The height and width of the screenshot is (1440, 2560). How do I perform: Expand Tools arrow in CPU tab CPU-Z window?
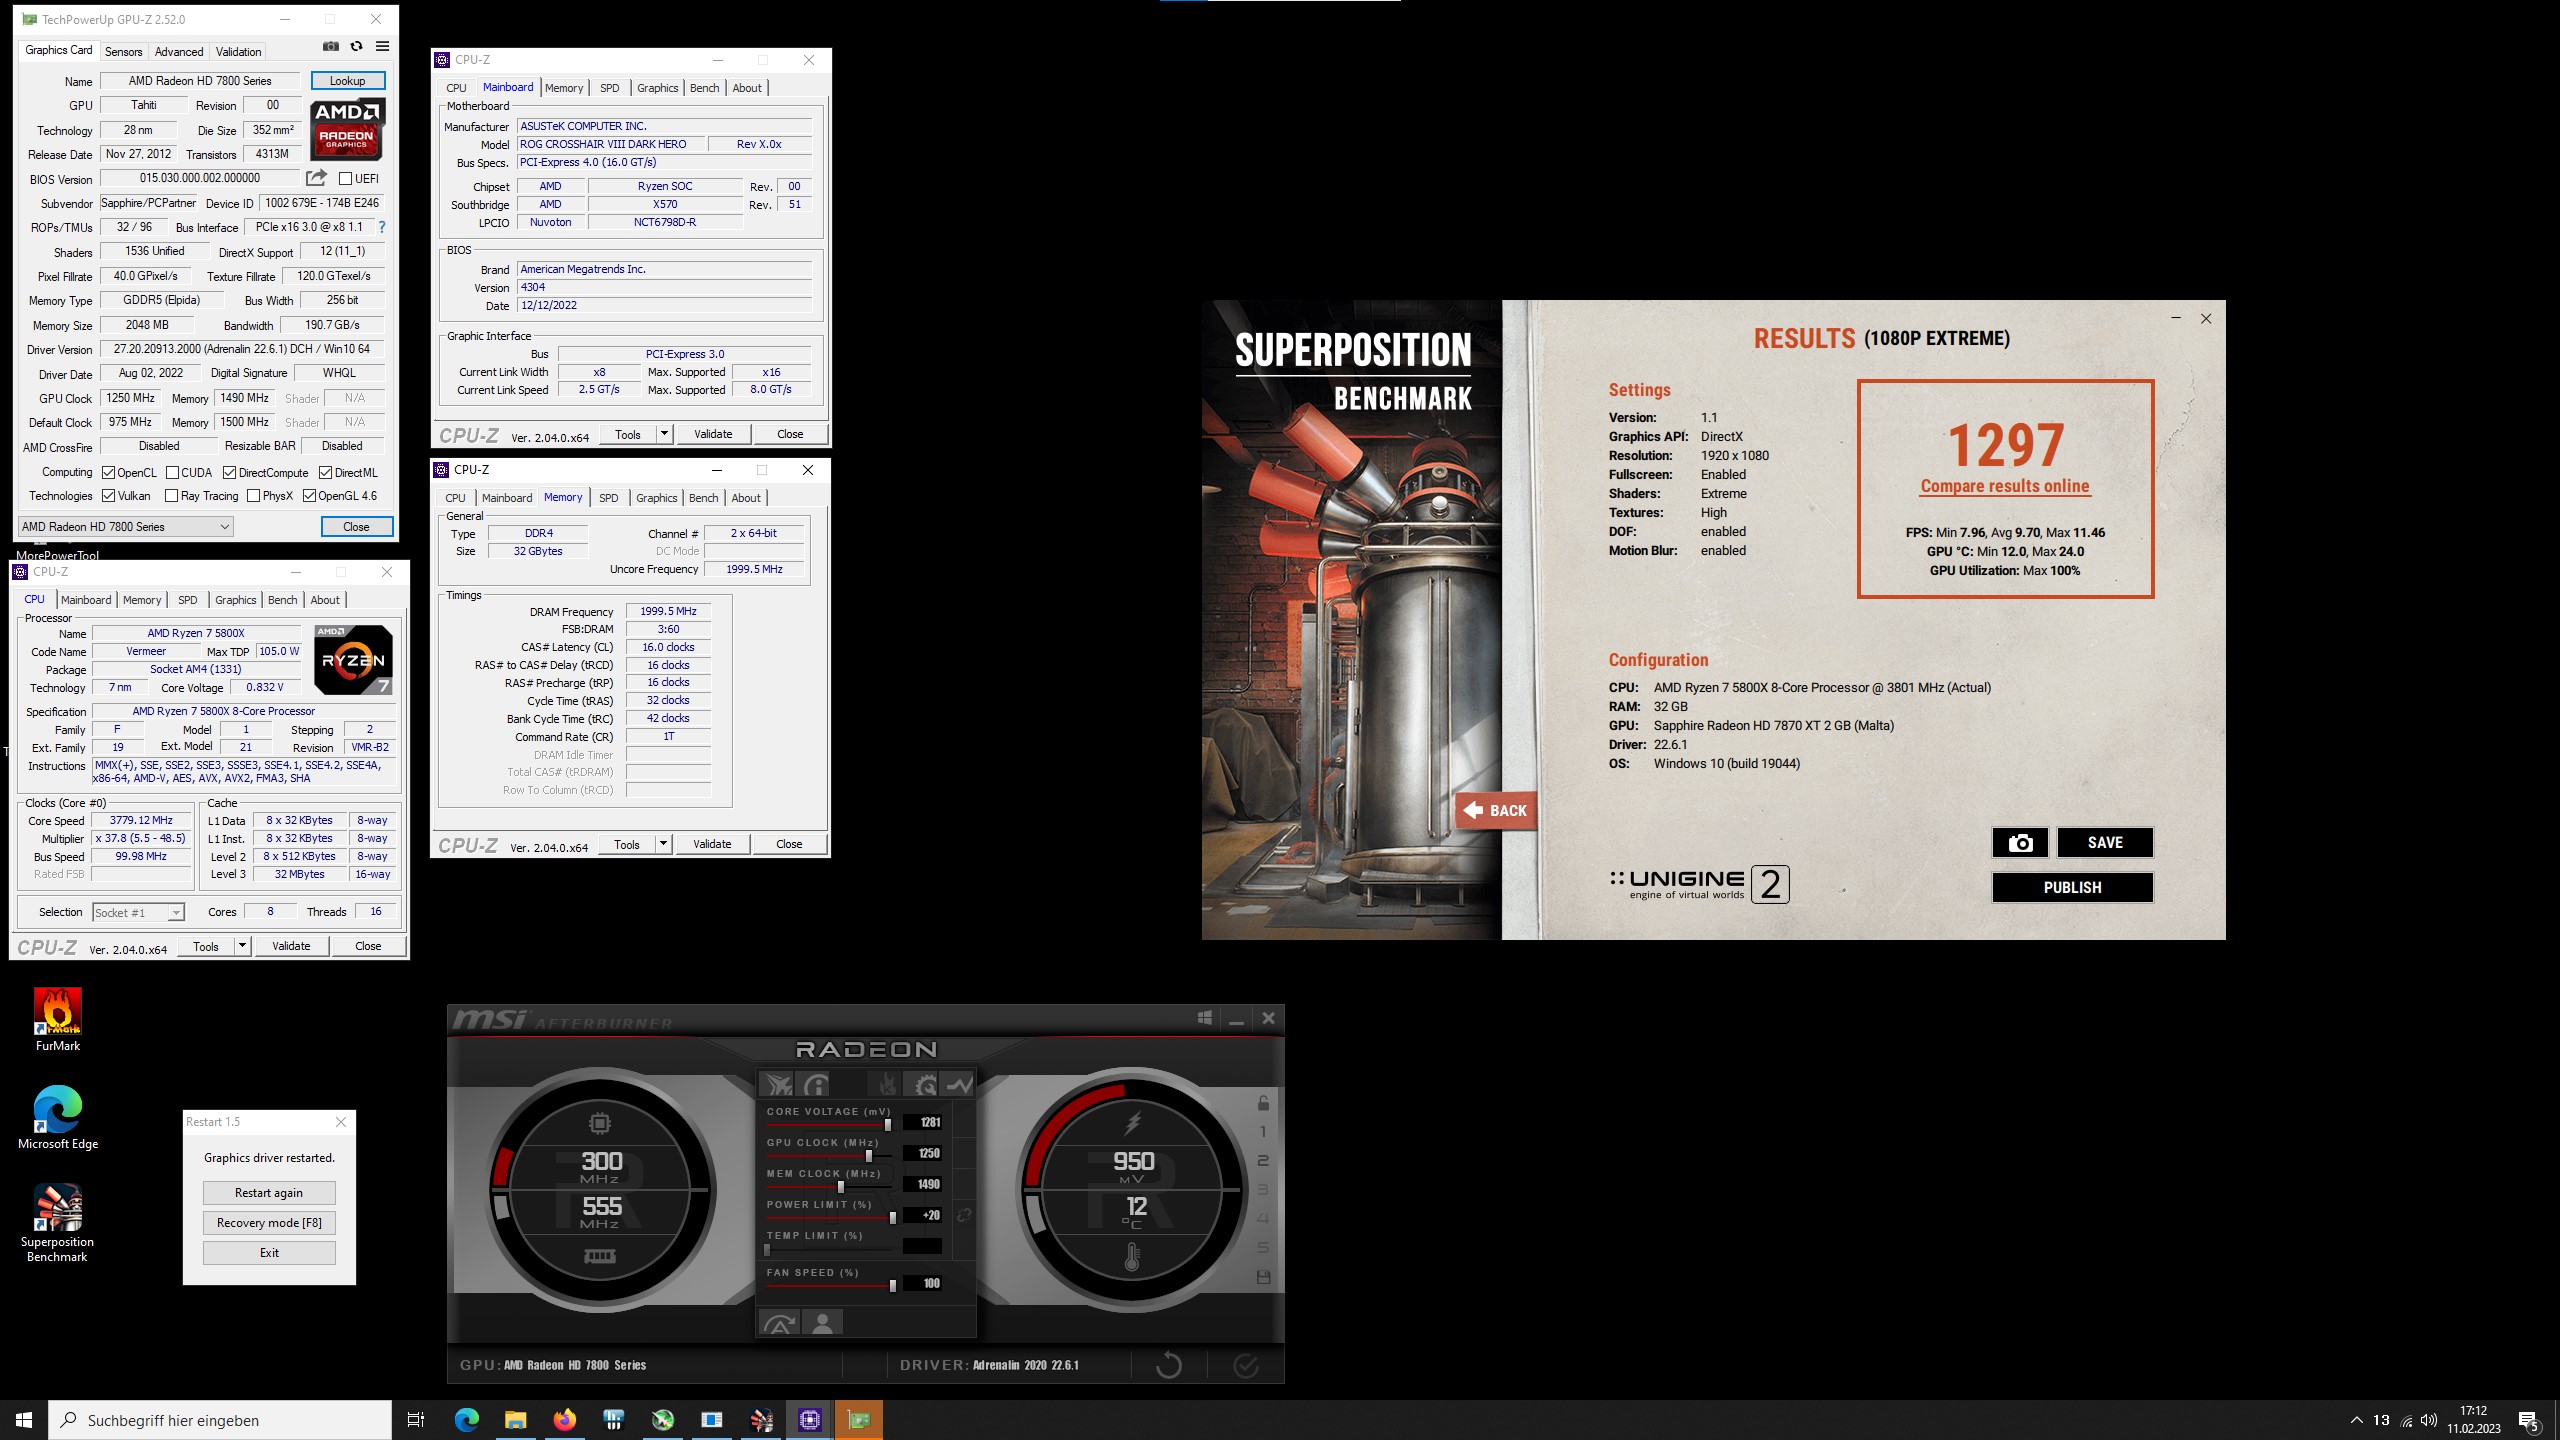pyautogui.click(x=242, y=946)
